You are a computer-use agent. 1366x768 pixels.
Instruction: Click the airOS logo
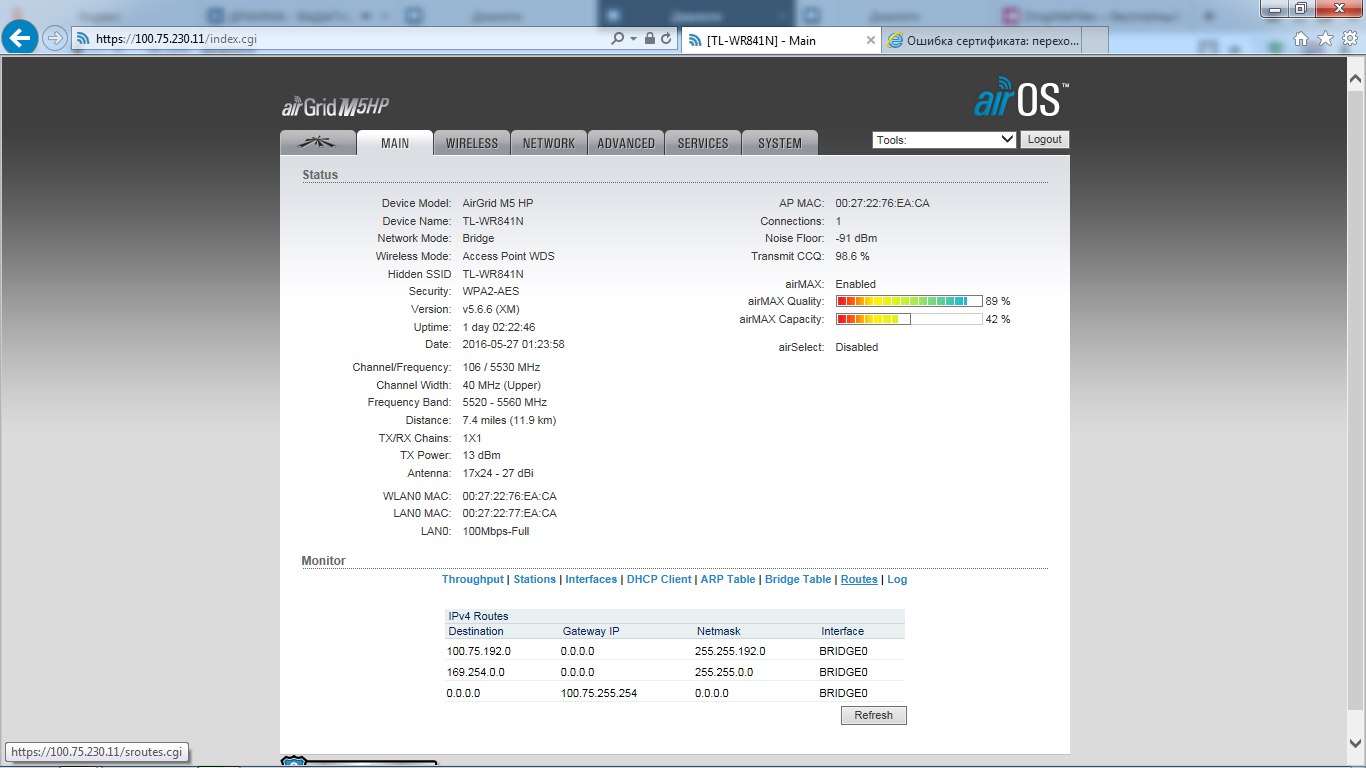coord(1021,100)
